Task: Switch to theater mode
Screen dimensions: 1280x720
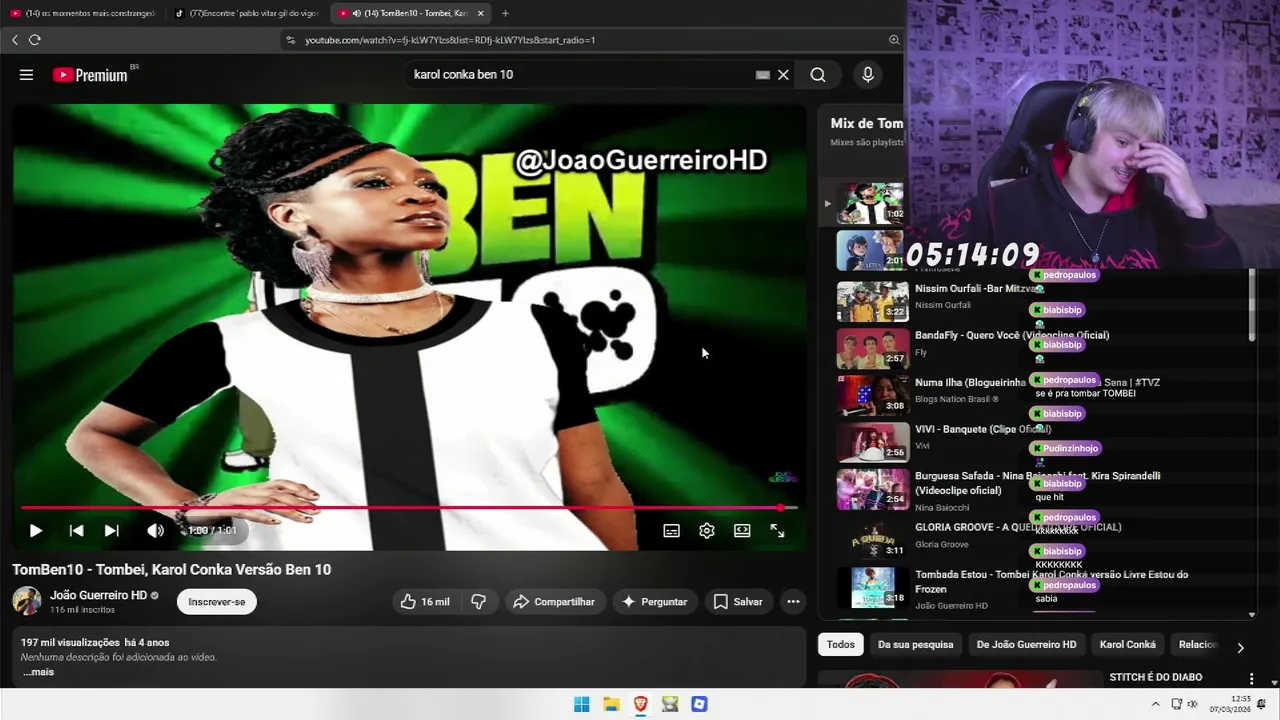Action: 742,531
